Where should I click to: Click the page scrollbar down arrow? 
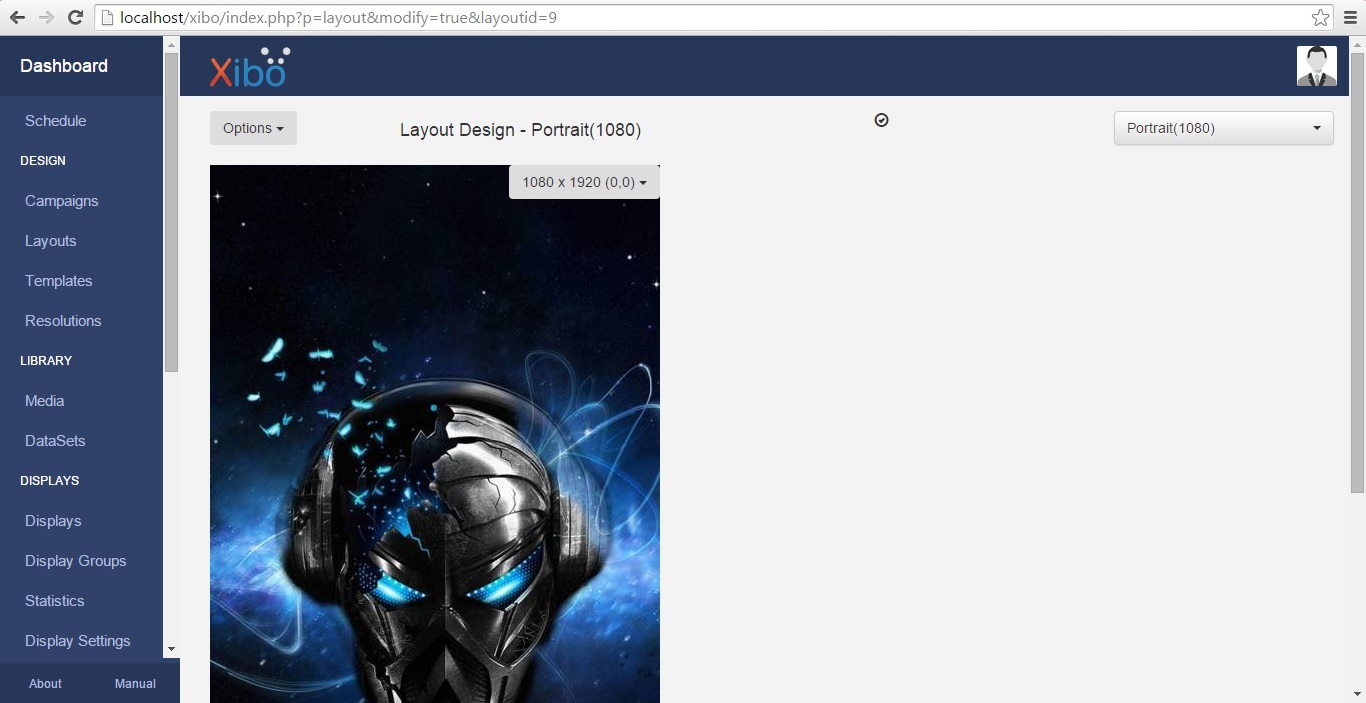coord(1357,694)
